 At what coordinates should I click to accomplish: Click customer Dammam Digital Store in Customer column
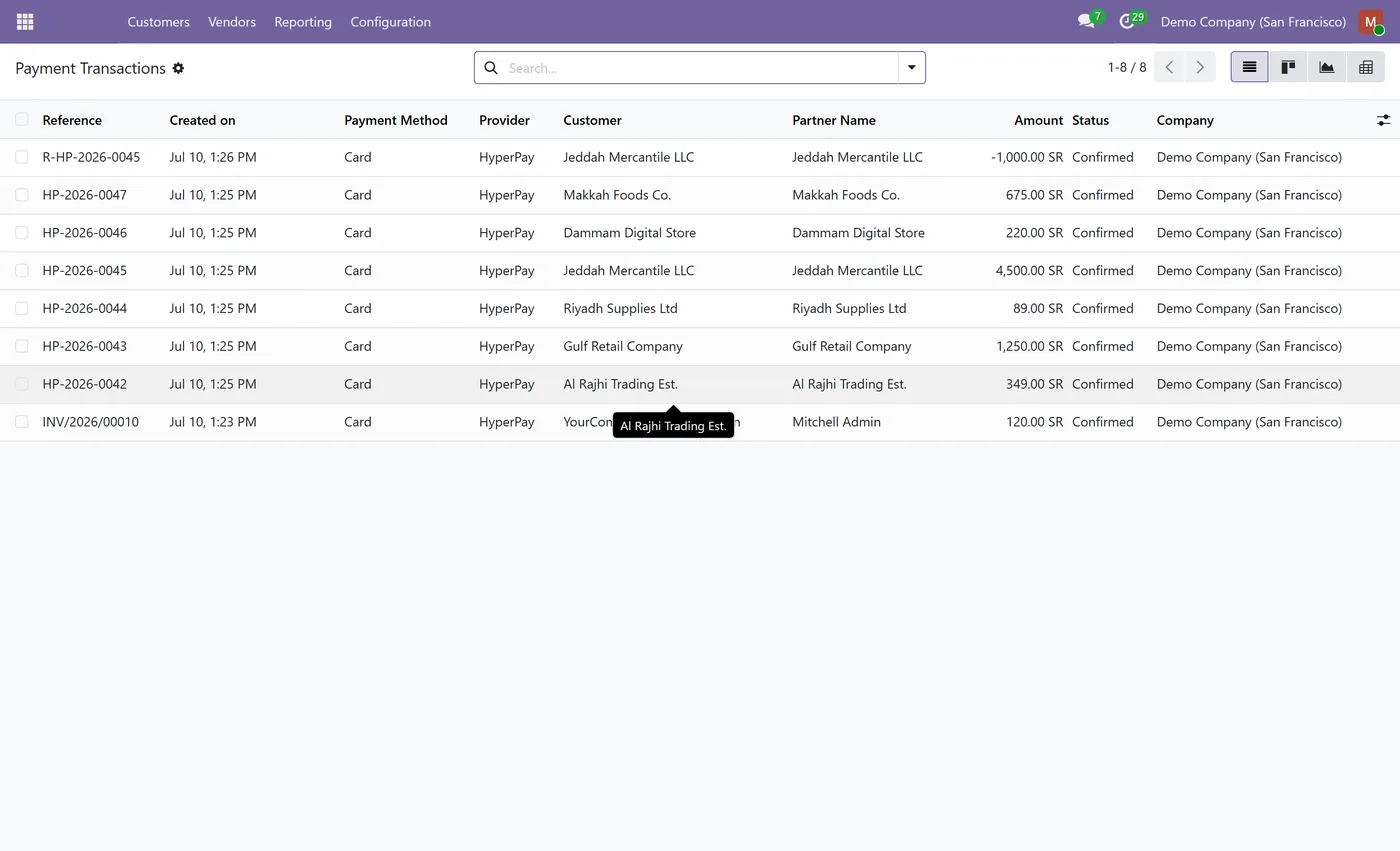(x=629, y=233)
